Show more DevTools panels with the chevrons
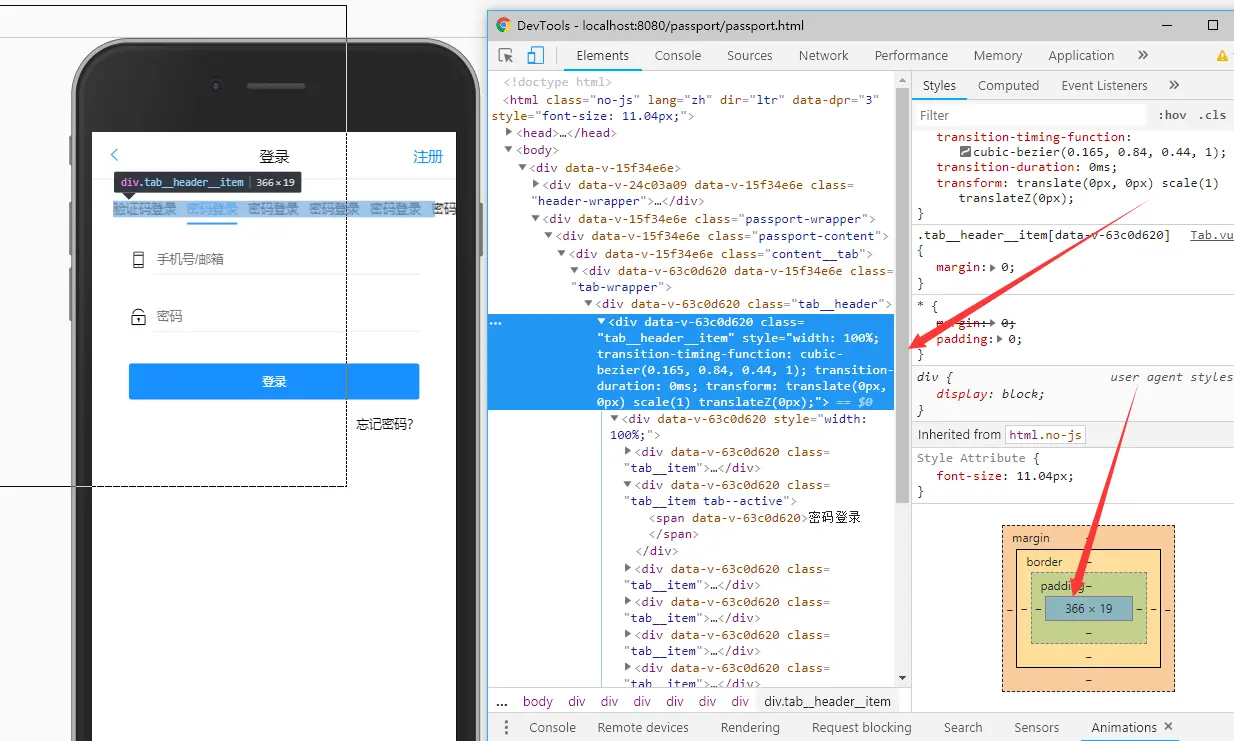Viewport: 1234px width, 741px height. 1143,56
